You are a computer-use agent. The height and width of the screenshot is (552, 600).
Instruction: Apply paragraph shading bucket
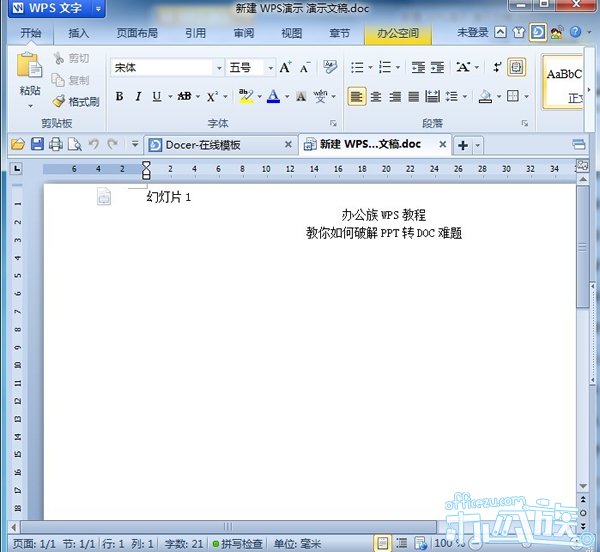485,96
